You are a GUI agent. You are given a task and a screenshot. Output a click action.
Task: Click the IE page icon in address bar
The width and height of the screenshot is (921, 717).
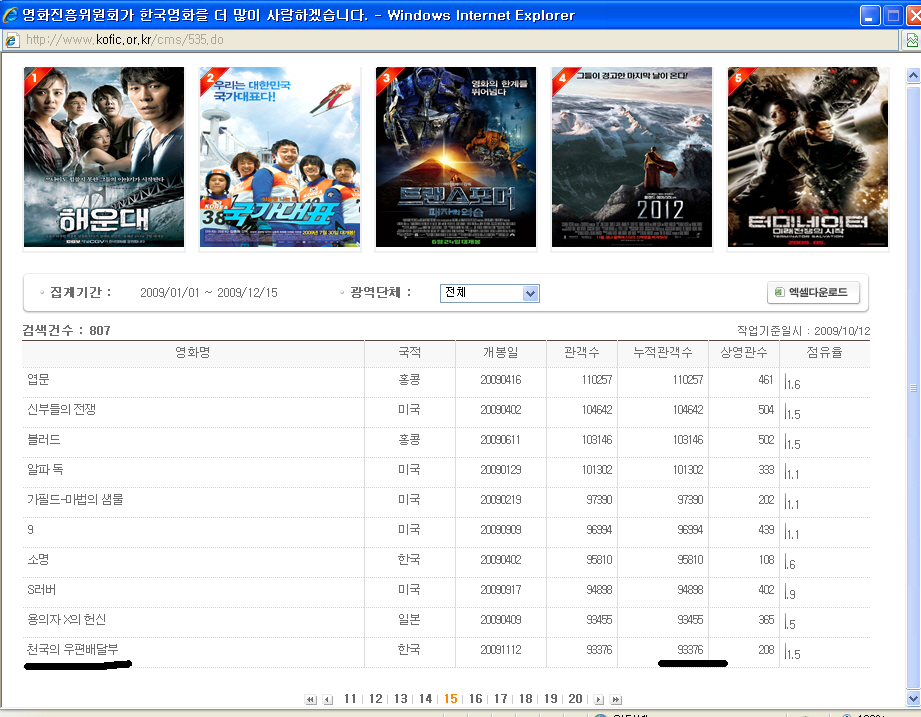pyautogui.click(x=12, y=40)
